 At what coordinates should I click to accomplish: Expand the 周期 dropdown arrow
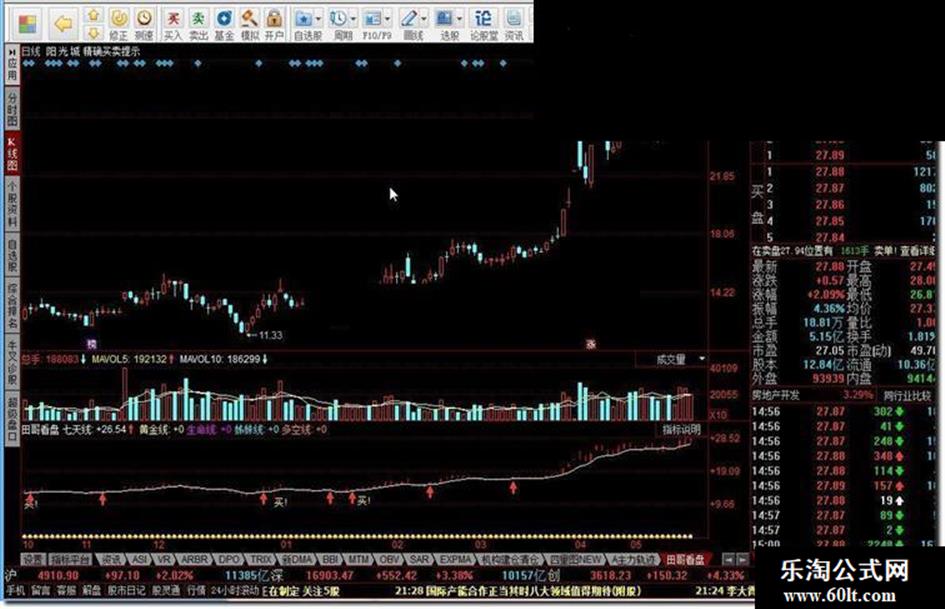tap(353, 19)
